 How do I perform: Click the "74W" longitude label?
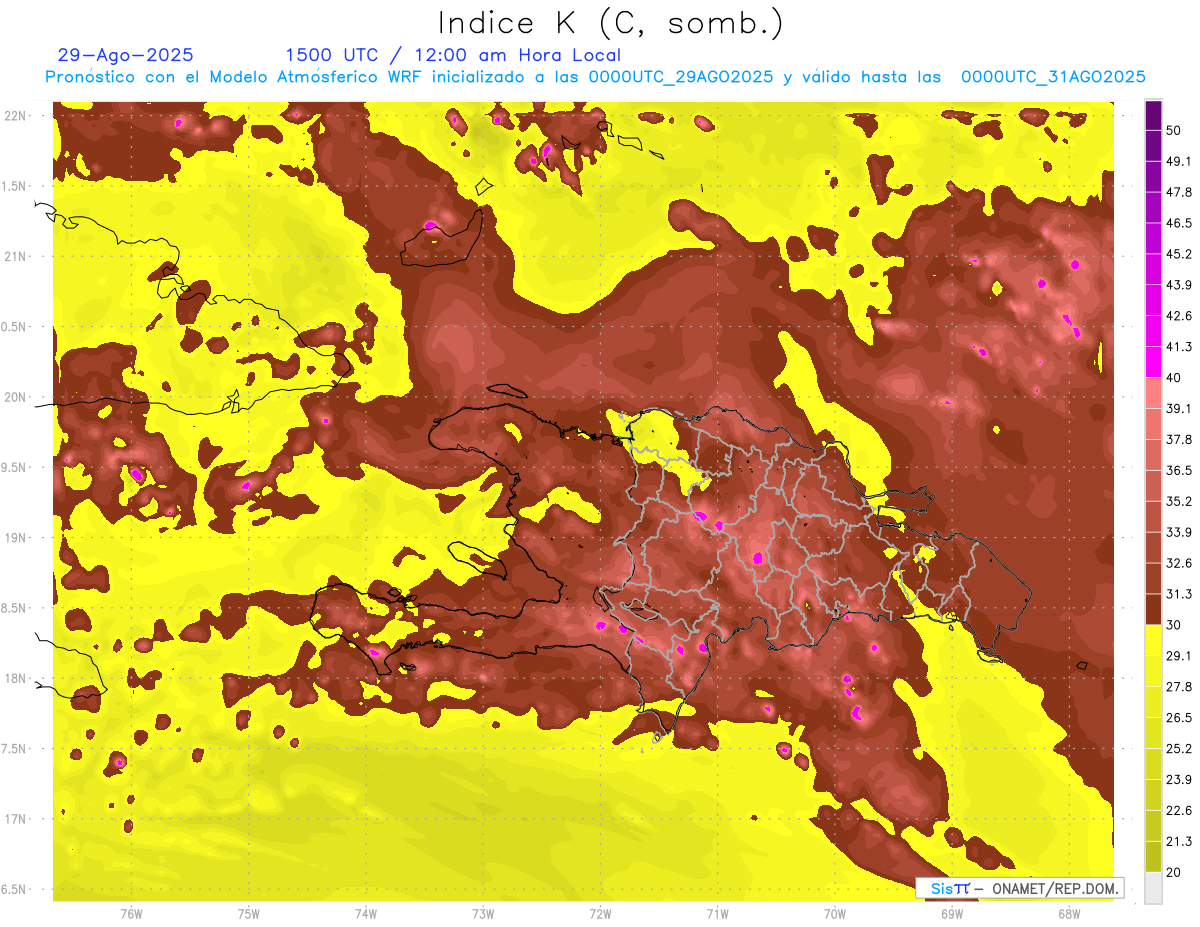(x=365, y=913)
